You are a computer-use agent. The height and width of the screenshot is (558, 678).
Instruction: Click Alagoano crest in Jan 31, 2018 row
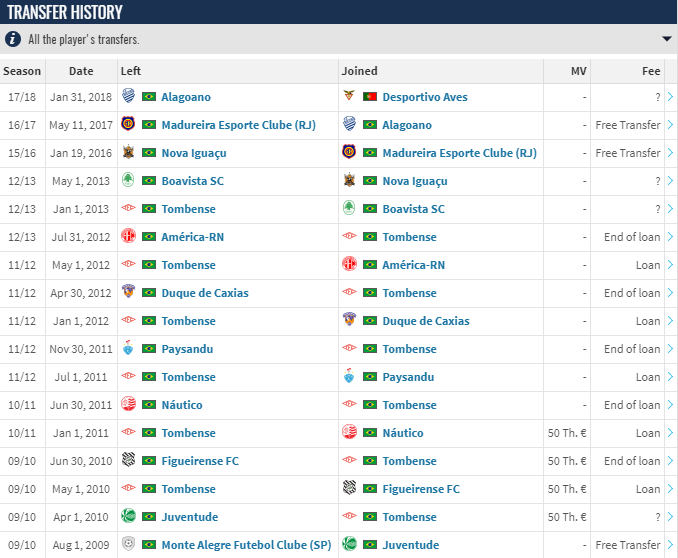point(128,96)
